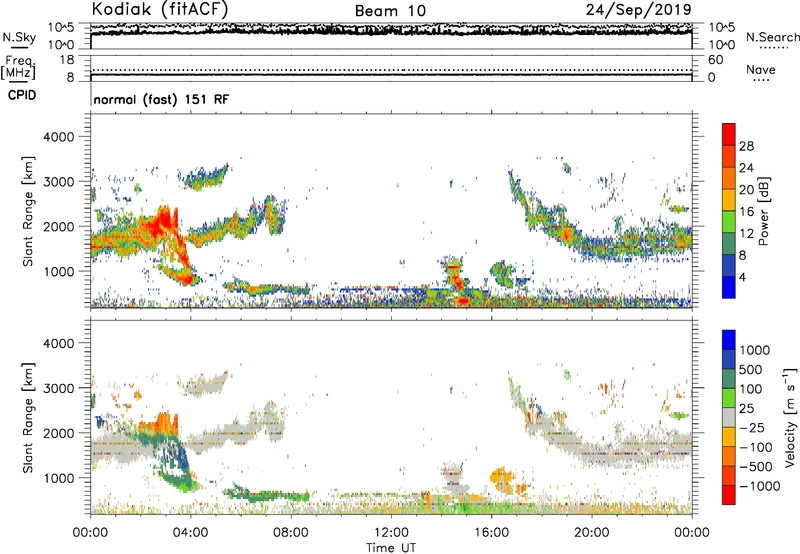800x554 pixels.
Task: Click the "100" label on the Velocity colorbar
Action: coord(753,389)
